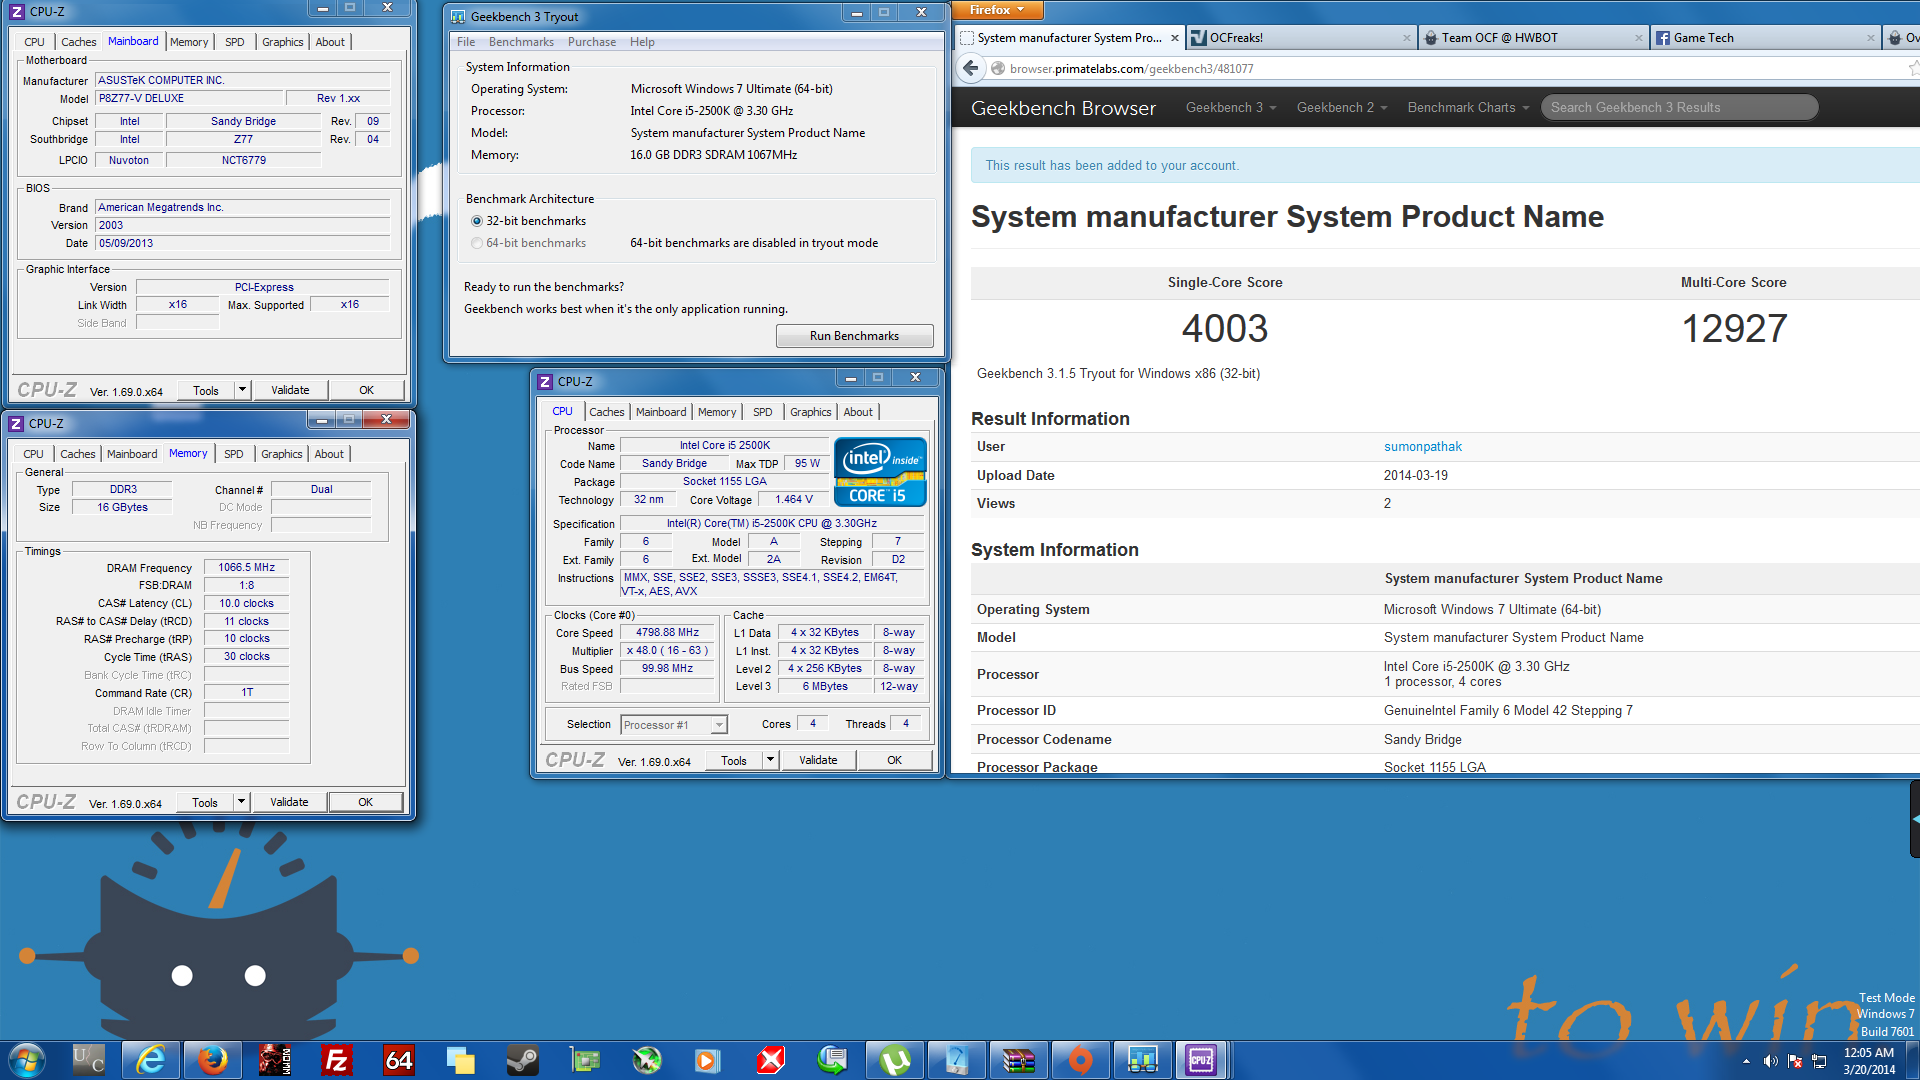Select the 32-bit benchmarks radio button
Screen dimensions: 1920x1080
pos(477,221)
